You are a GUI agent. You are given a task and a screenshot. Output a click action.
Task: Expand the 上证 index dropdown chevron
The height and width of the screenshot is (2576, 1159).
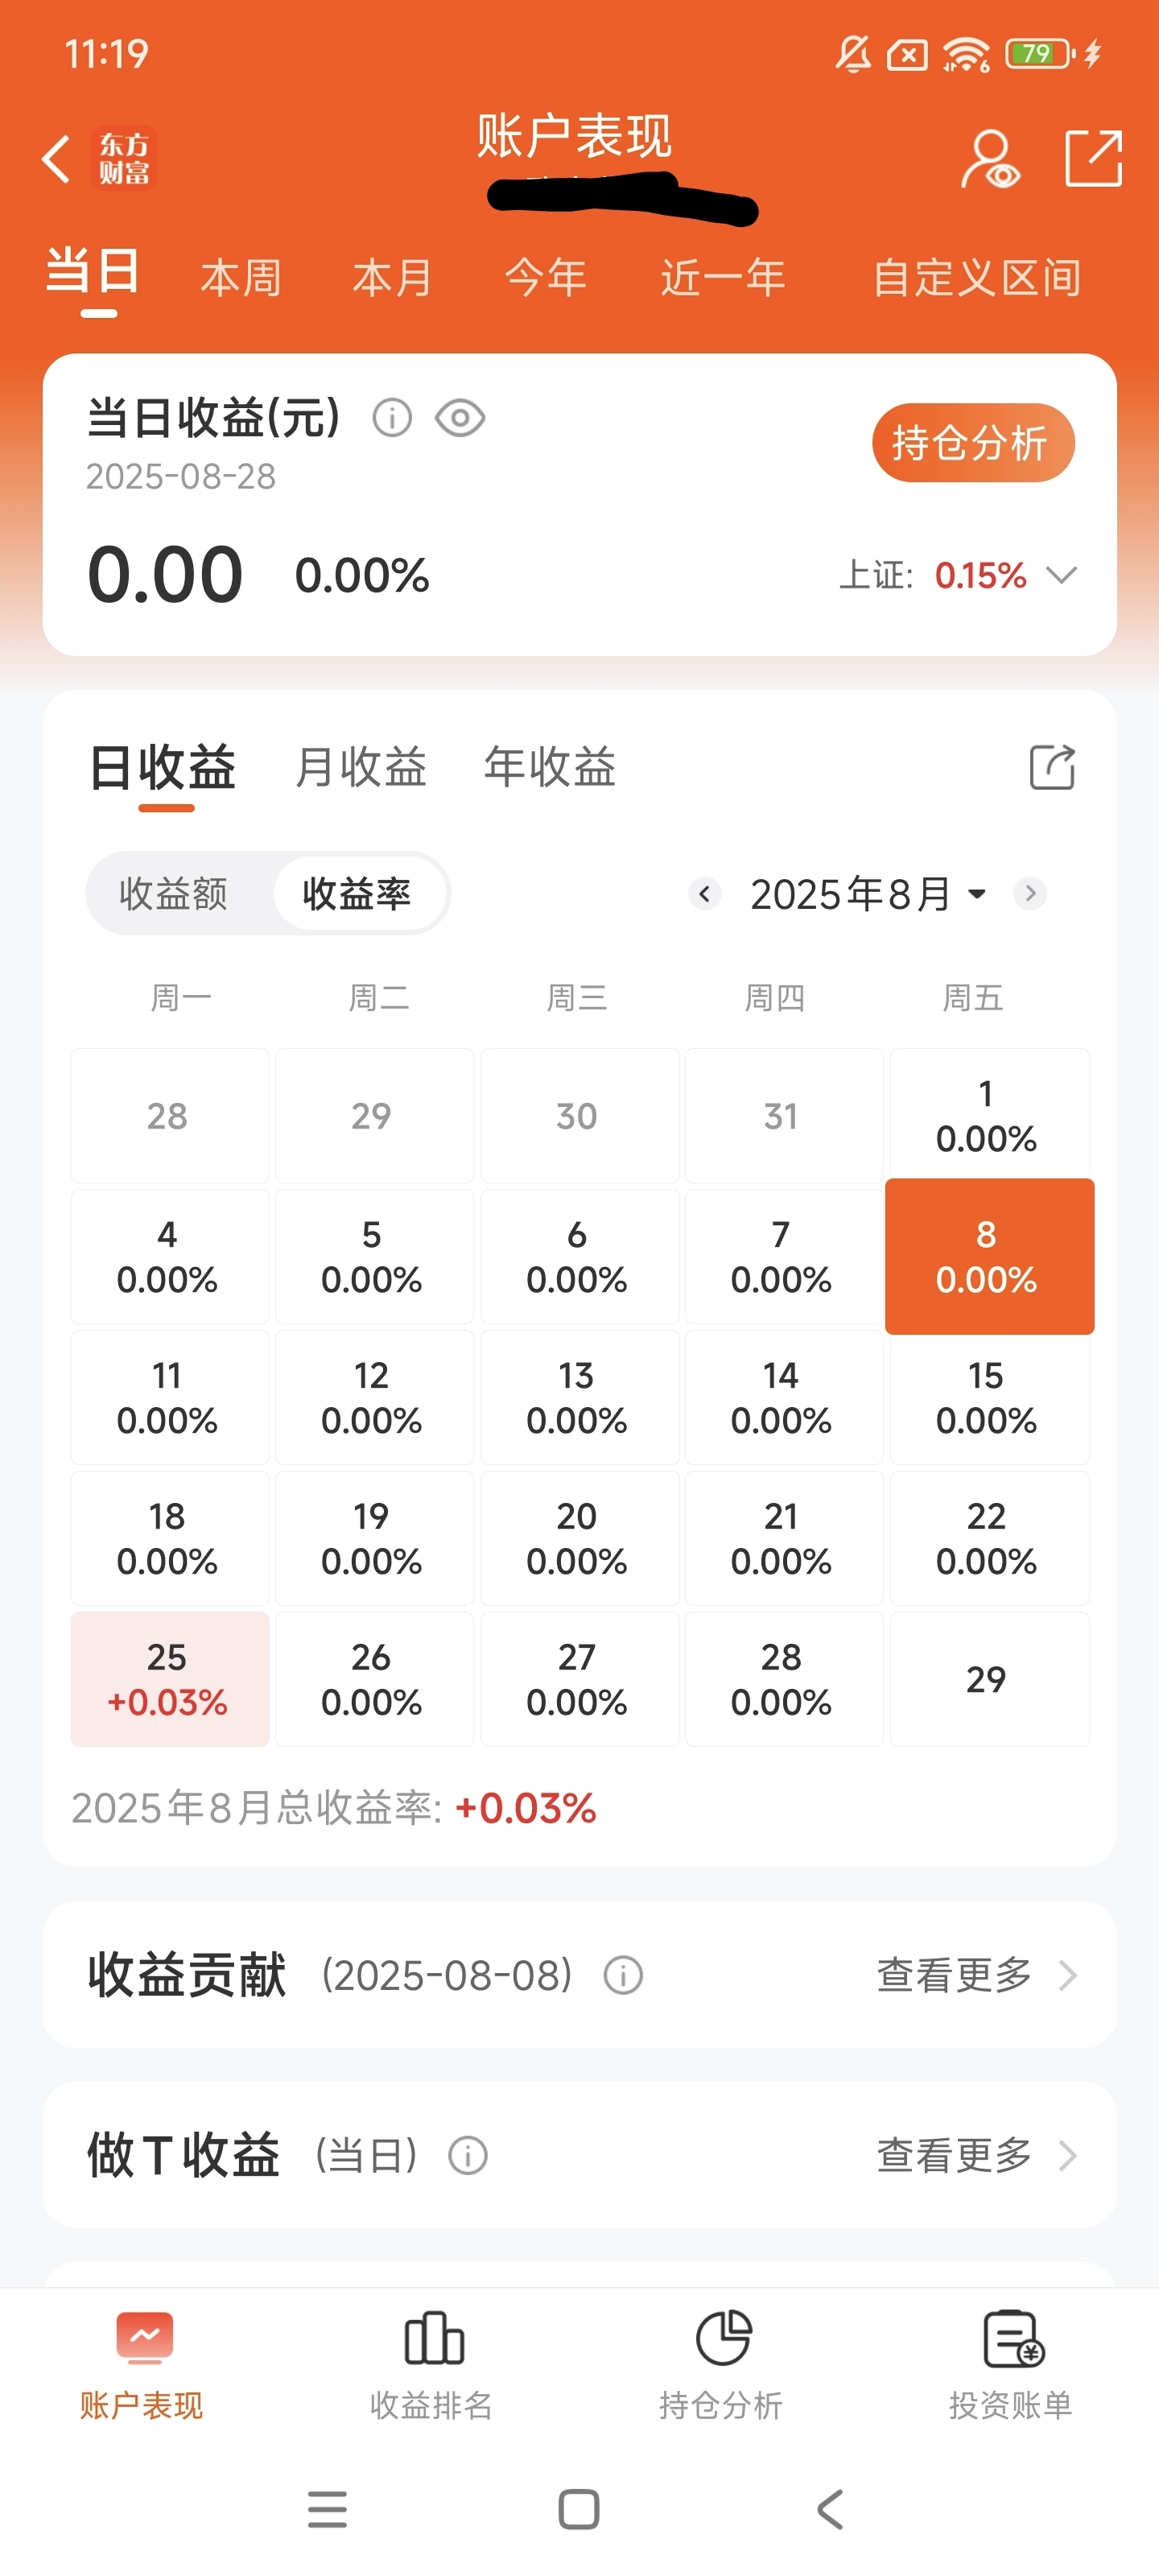point(1061,575)
